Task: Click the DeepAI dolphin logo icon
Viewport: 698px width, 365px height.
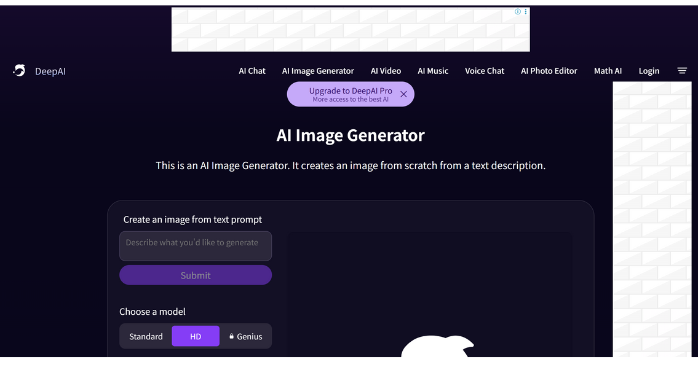Action: point(19,70)
